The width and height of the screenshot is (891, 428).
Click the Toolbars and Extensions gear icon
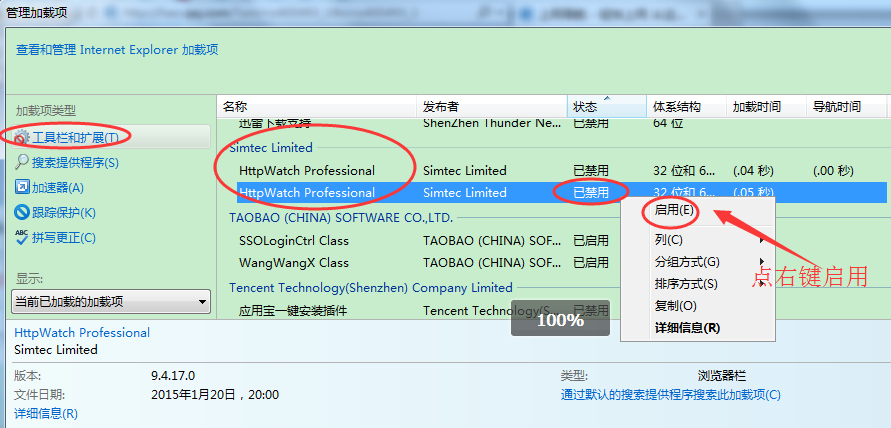tap(22, 137)
